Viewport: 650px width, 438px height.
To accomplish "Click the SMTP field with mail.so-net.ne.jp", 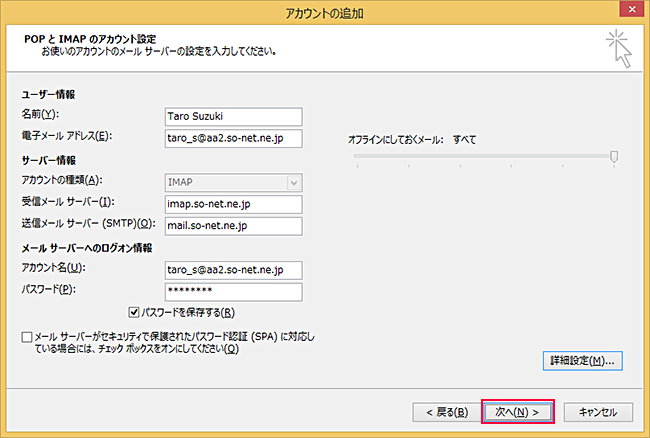I will pos(233,225).
